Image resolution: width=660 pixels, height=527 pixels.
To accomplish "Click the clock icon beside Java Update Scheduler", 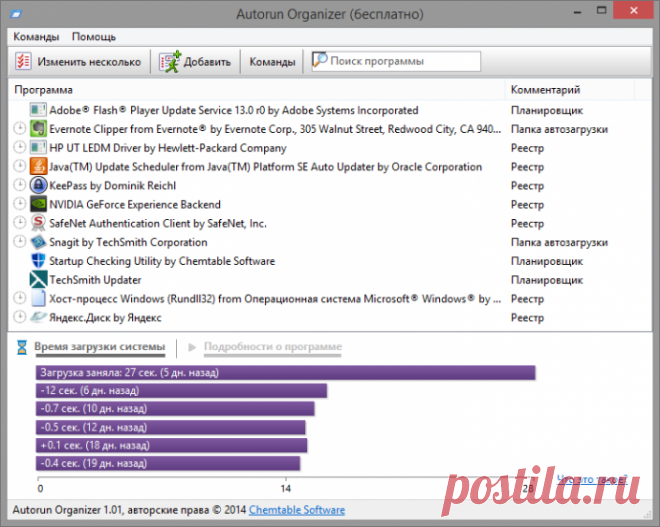I will [x=19, y=166].
